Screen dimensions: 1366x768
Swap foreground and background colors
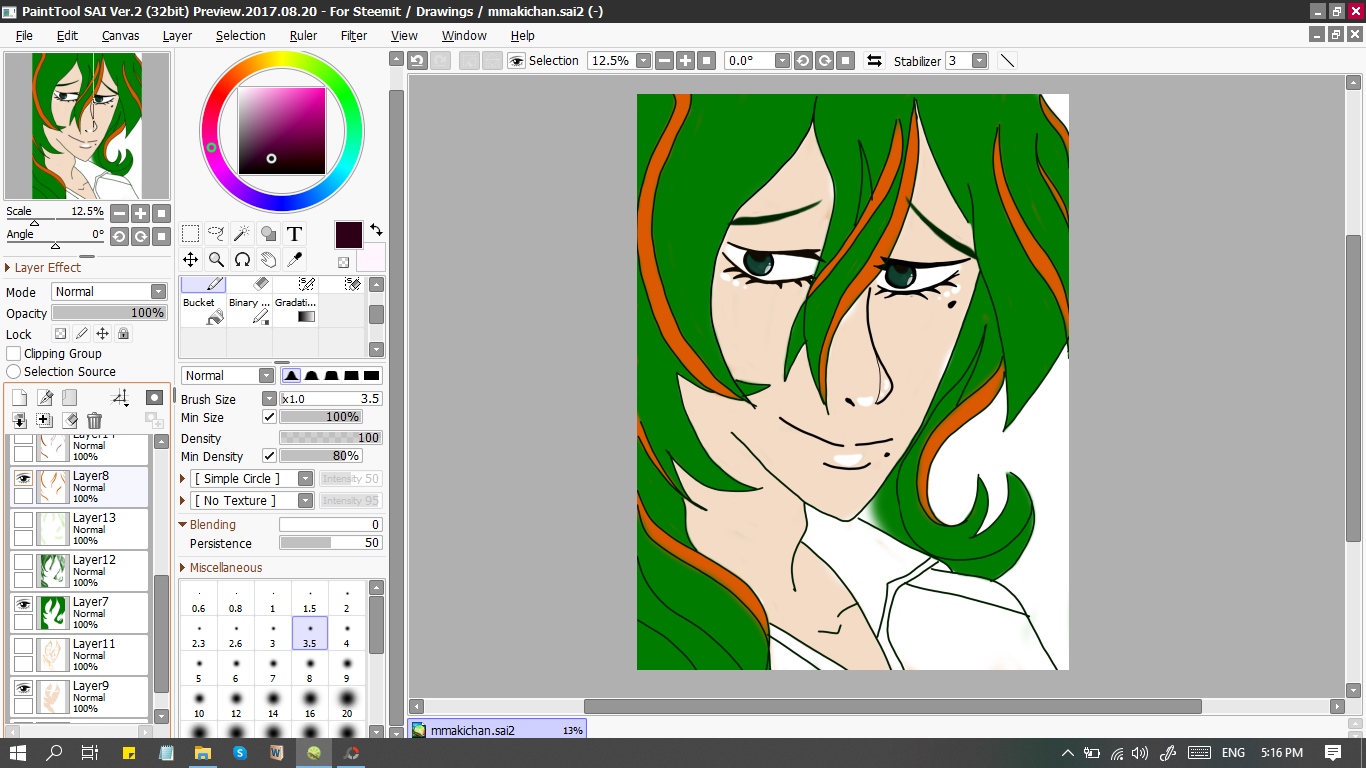(x=376, y=230)
